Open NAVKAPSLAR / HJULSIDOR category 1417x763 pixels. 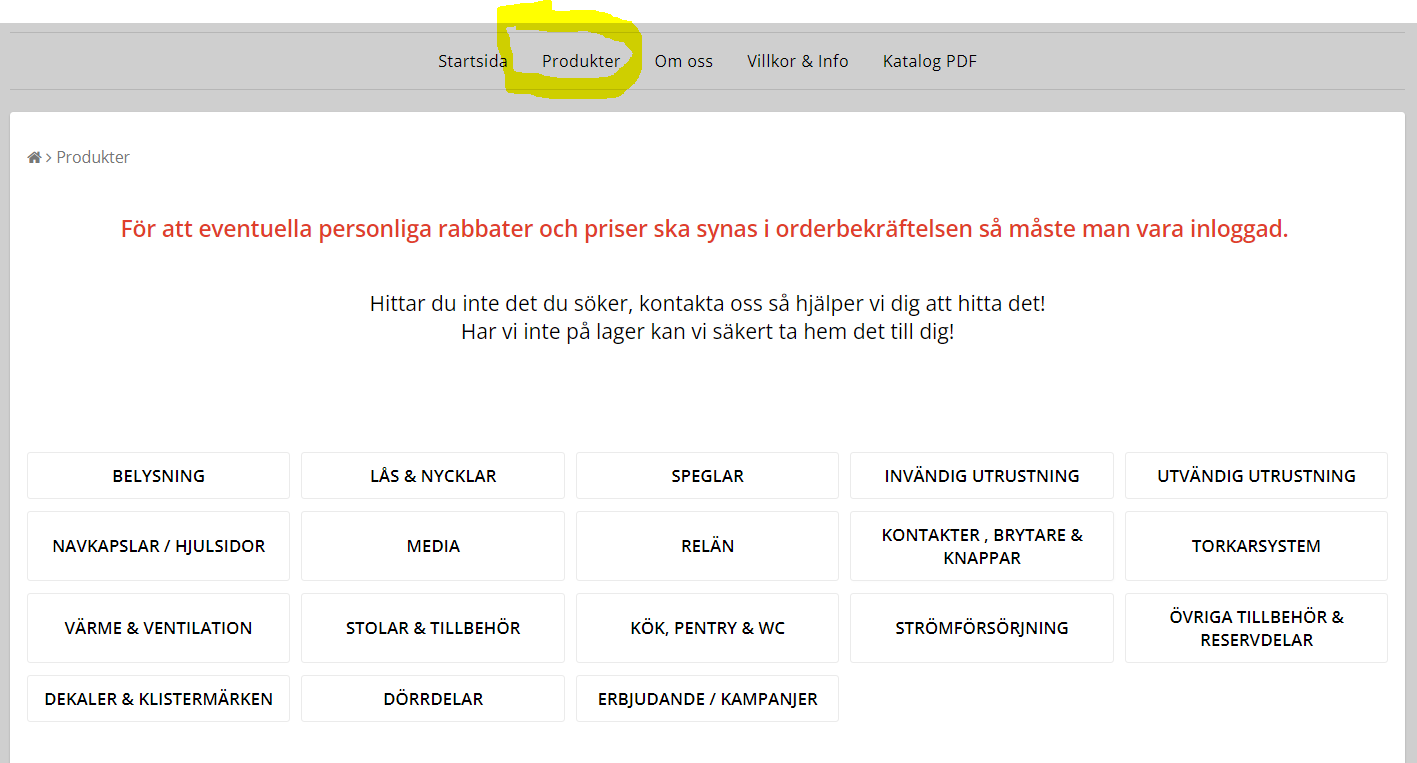[158, 546]
